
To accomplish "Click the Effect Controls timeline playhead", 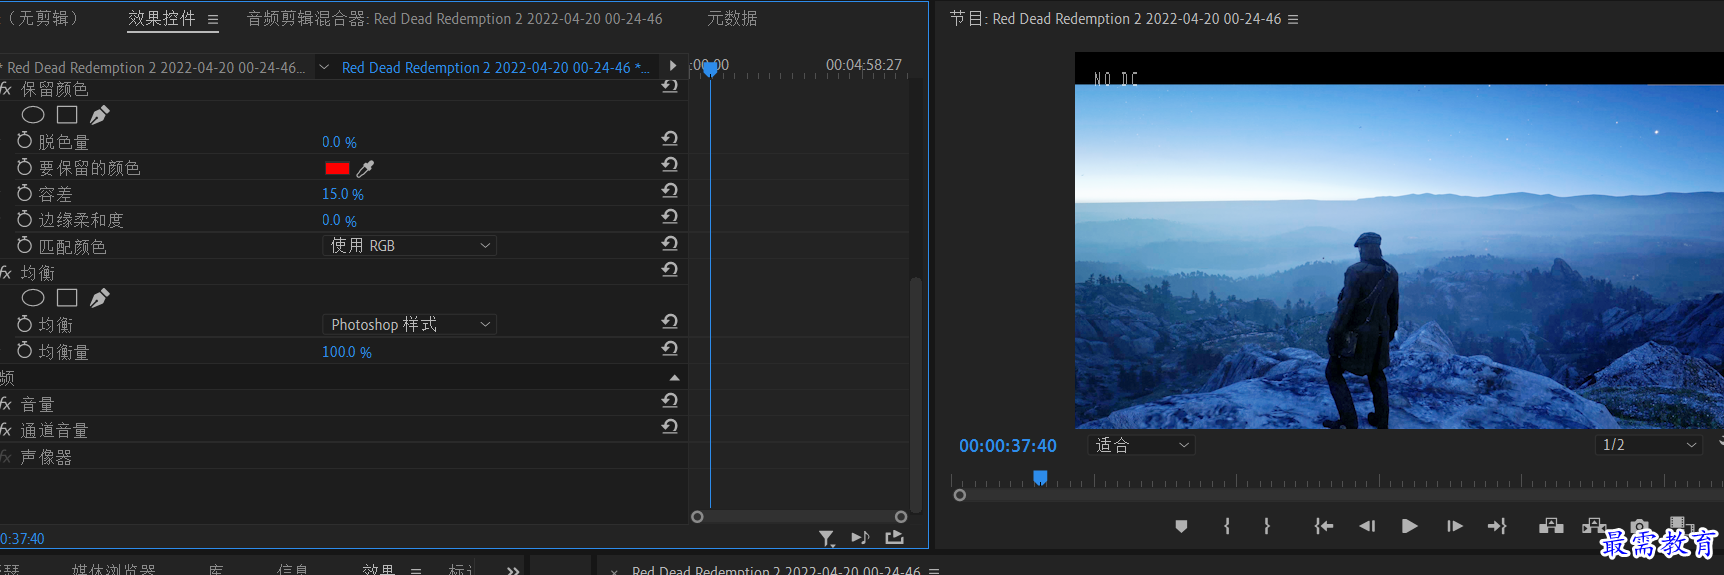I will 710,67.
